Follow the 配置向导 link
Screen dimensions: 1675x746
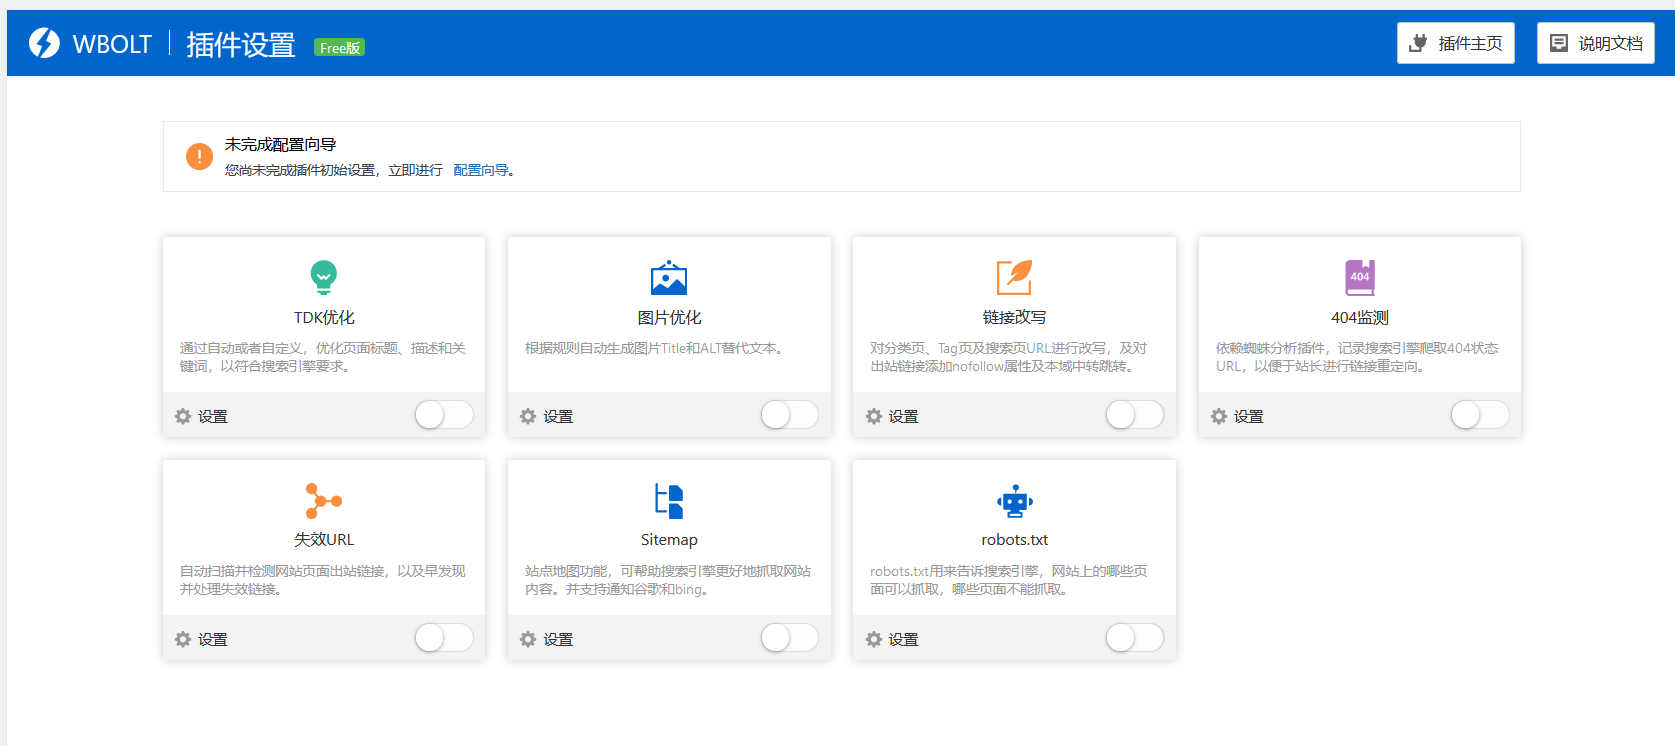pyautogui.click(x=481, y=170)
